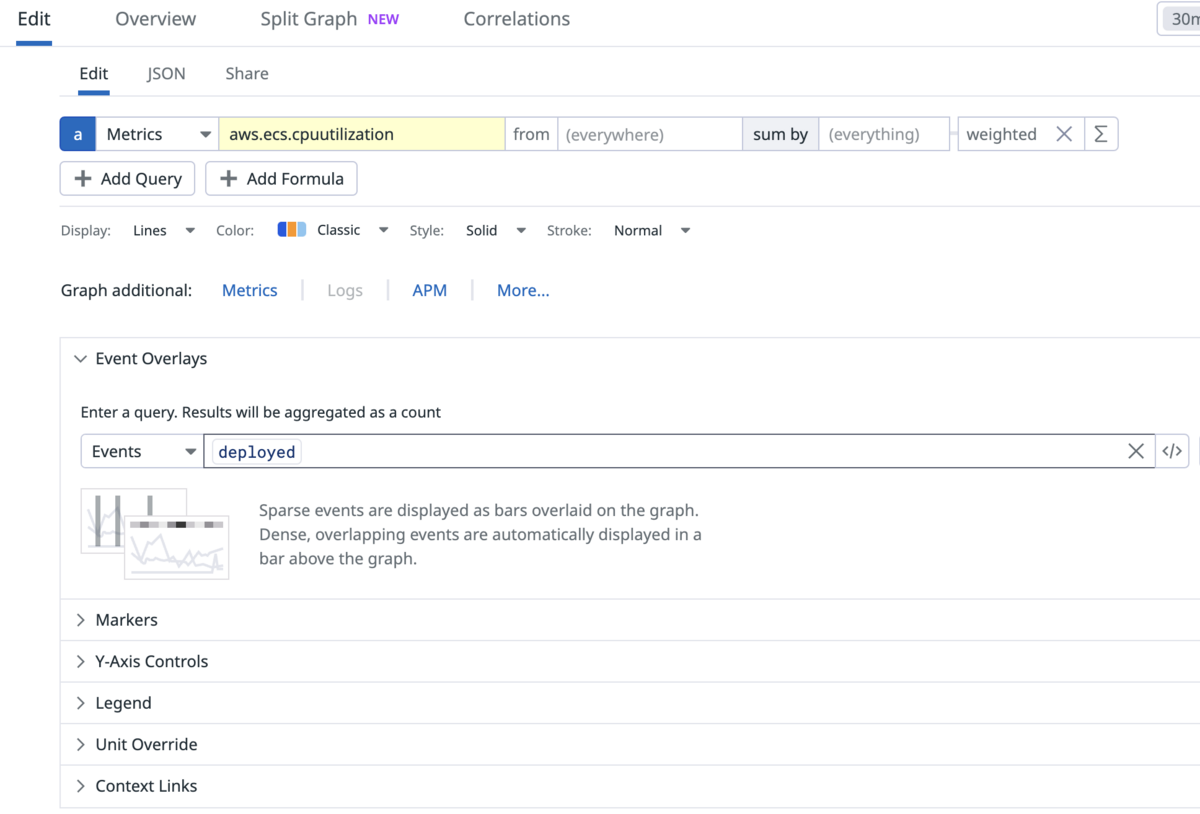Open the Metrics source dropdown

[x=158, y=134]
